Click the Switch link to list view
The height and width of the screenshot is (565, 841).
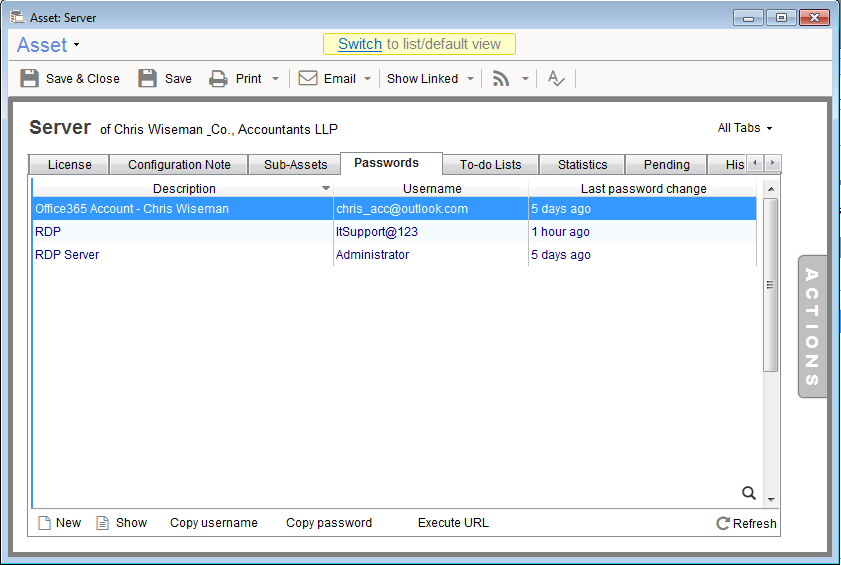click(360, 44)
